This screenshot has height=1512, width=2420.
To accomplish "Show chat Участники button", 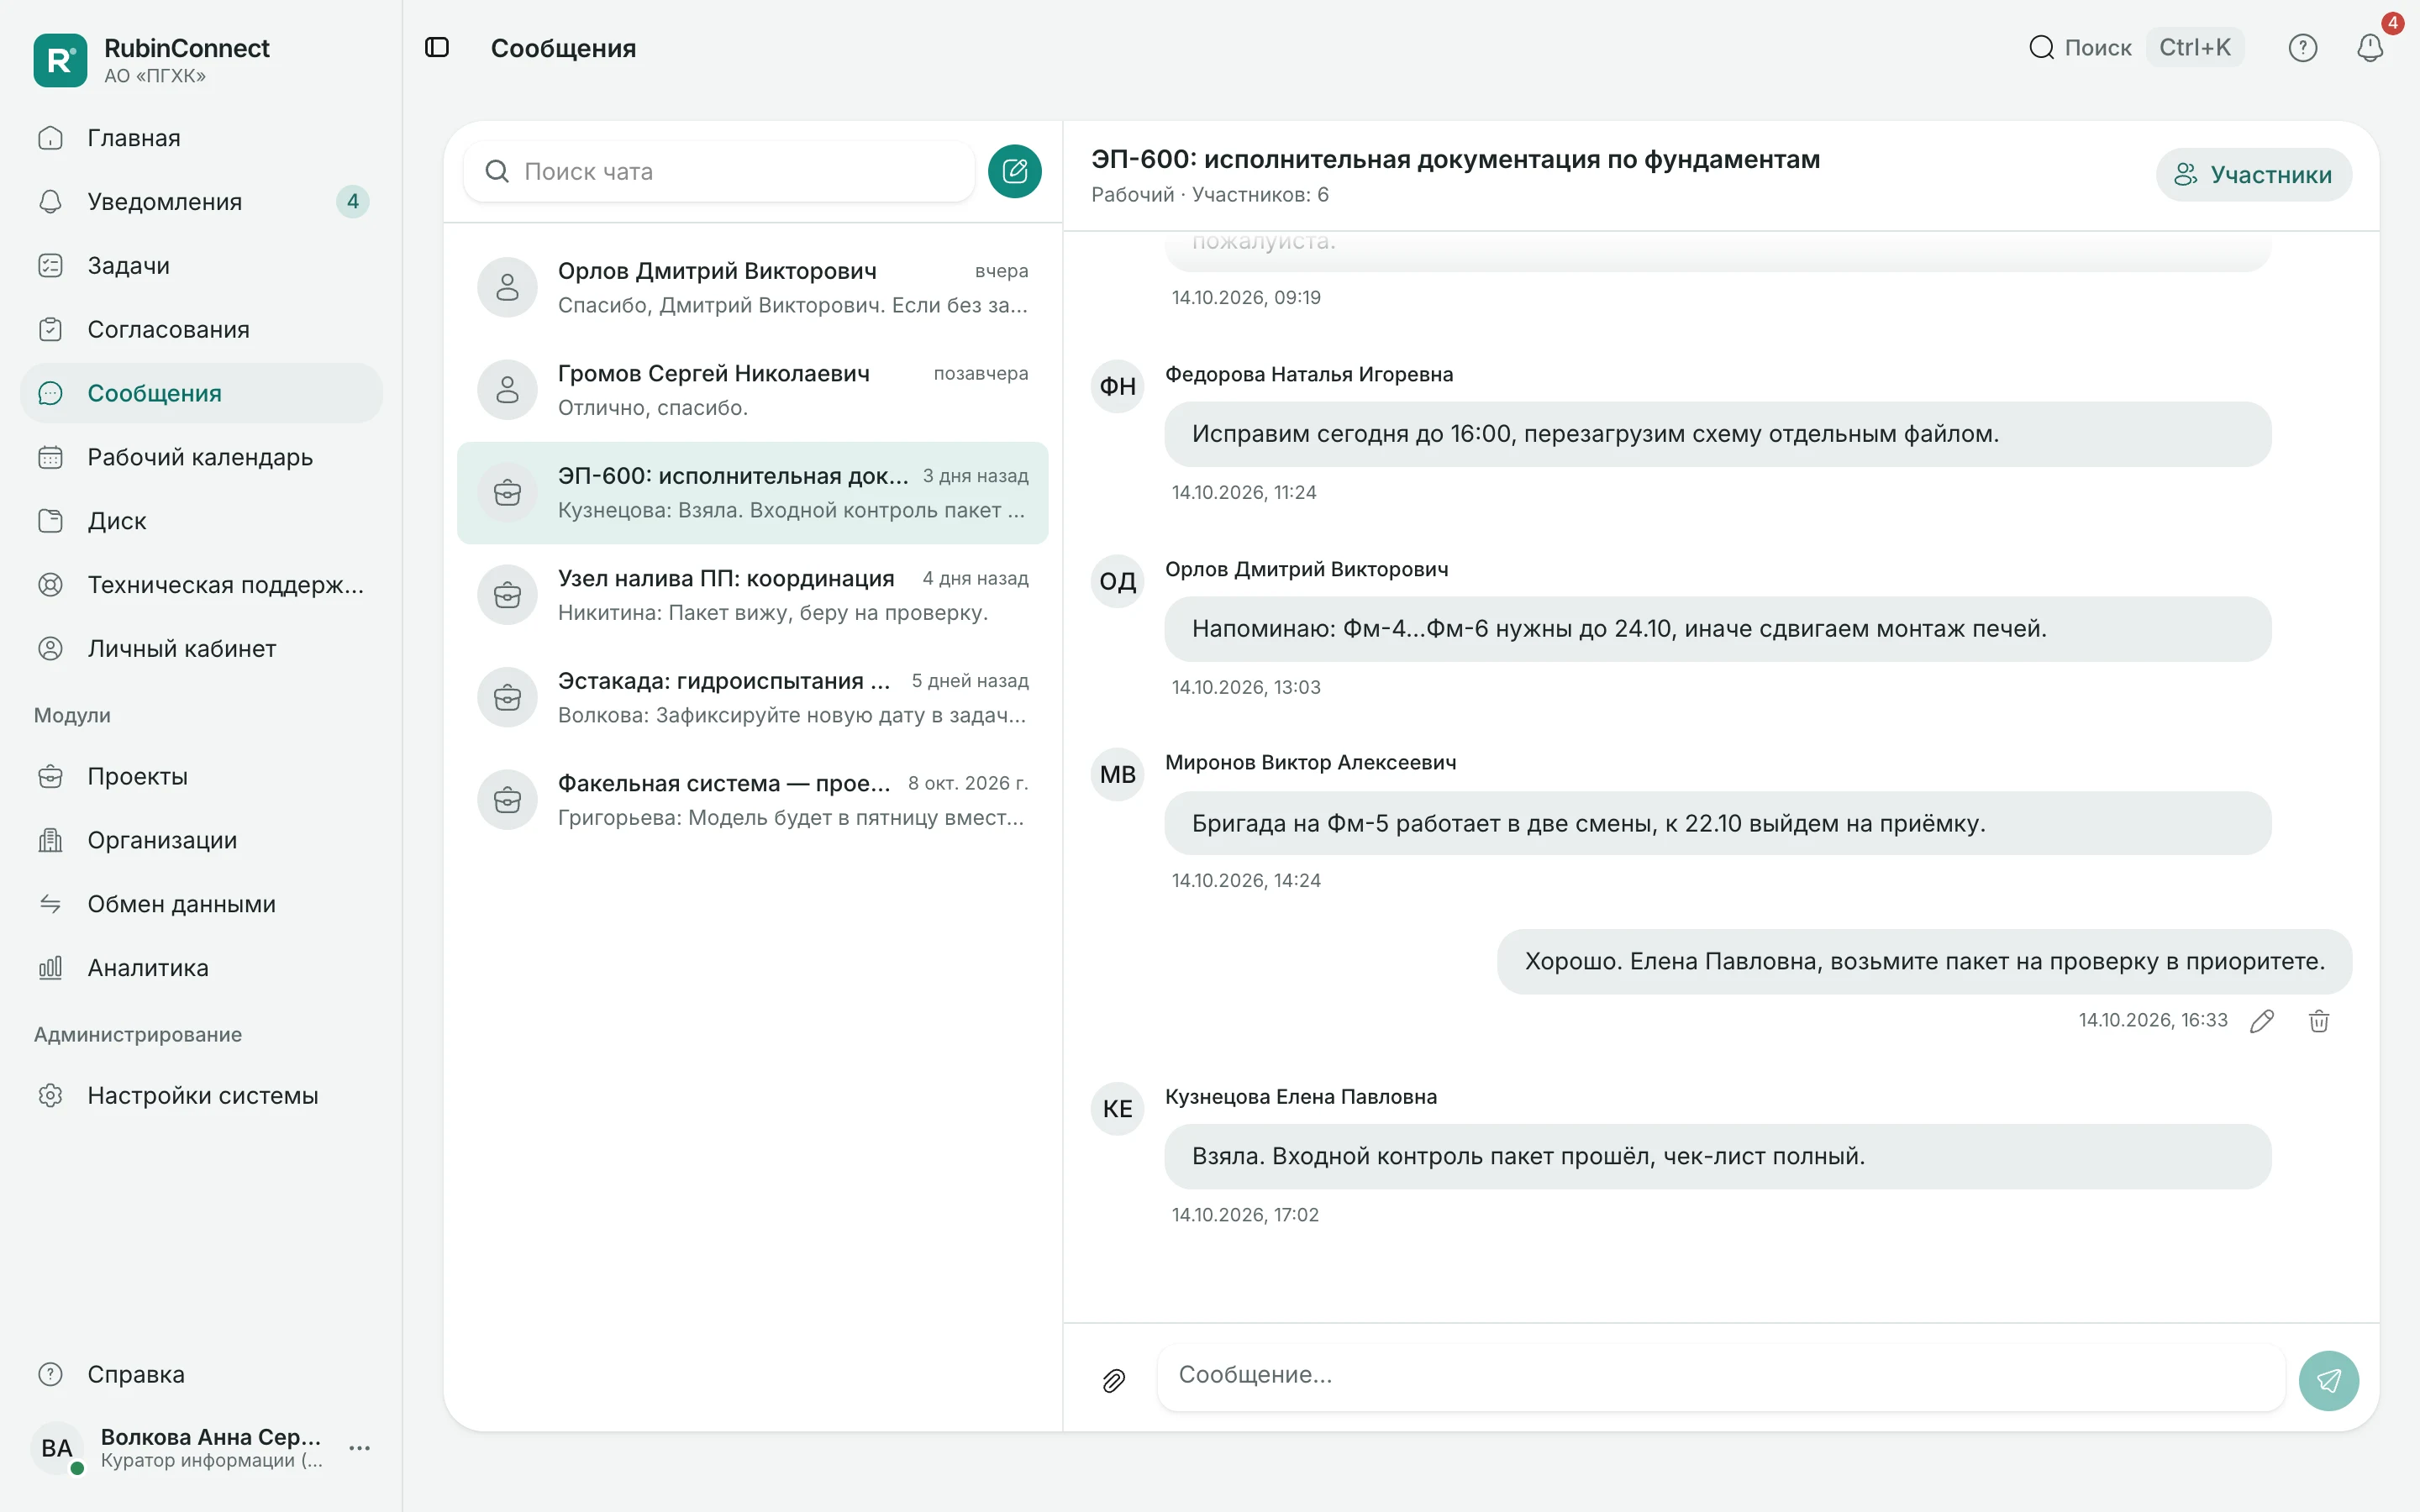I will pos(2253,175).
